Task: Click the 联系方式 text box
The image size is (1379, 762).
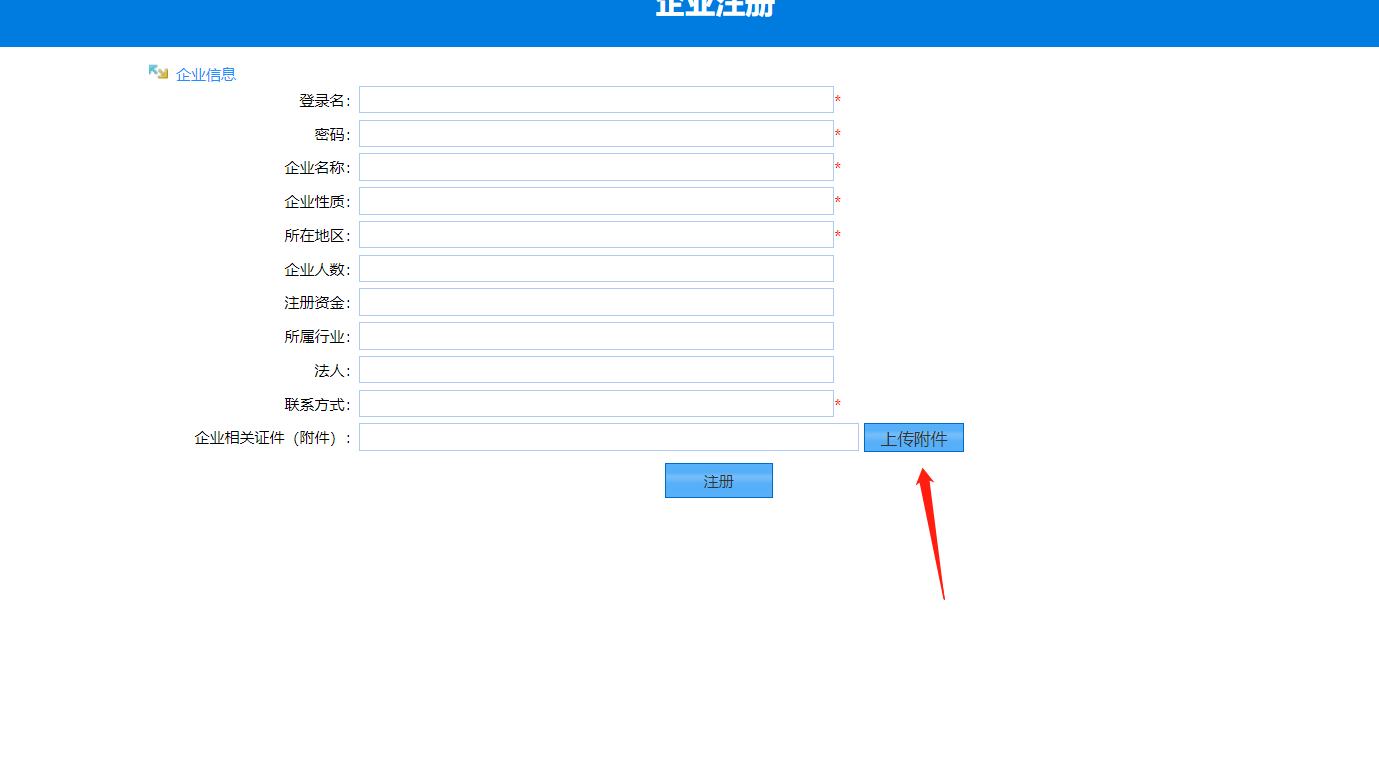Action: [596, 404]
